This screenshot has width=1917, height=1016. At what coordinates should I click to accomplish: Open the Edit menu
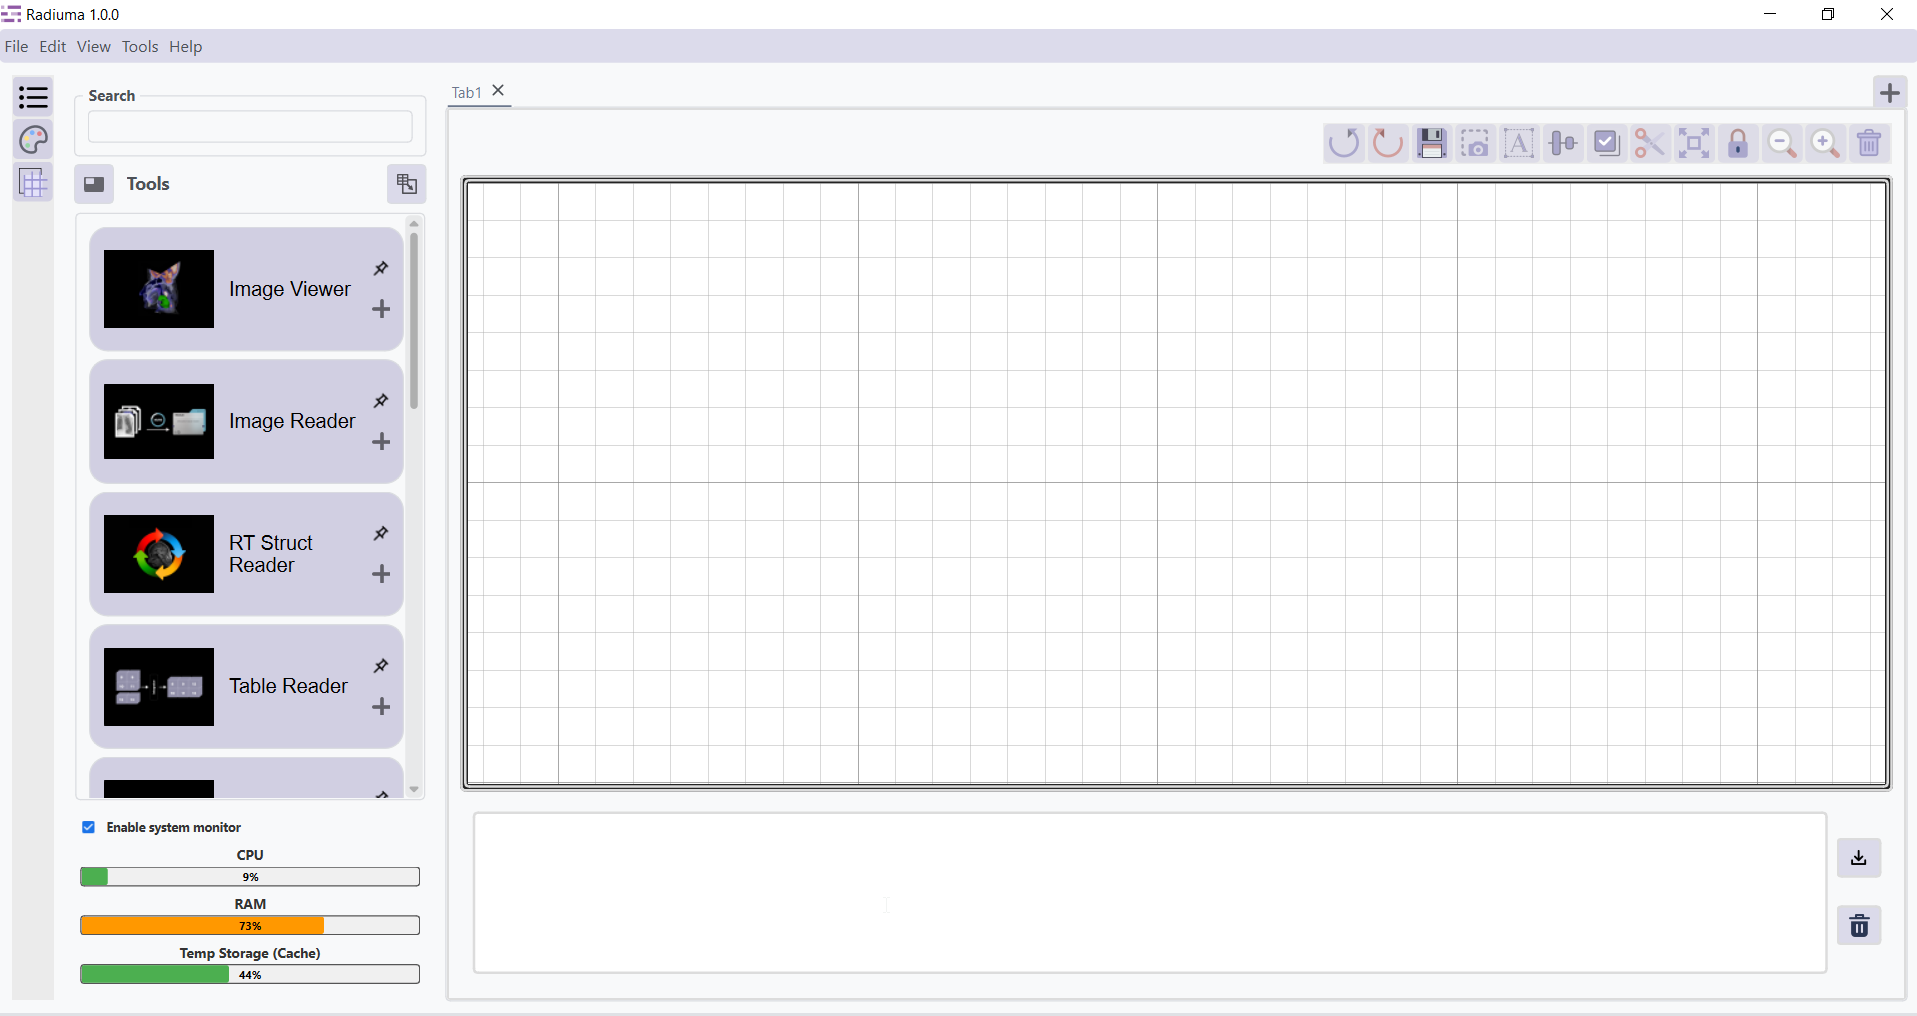(x=53, y=46)
